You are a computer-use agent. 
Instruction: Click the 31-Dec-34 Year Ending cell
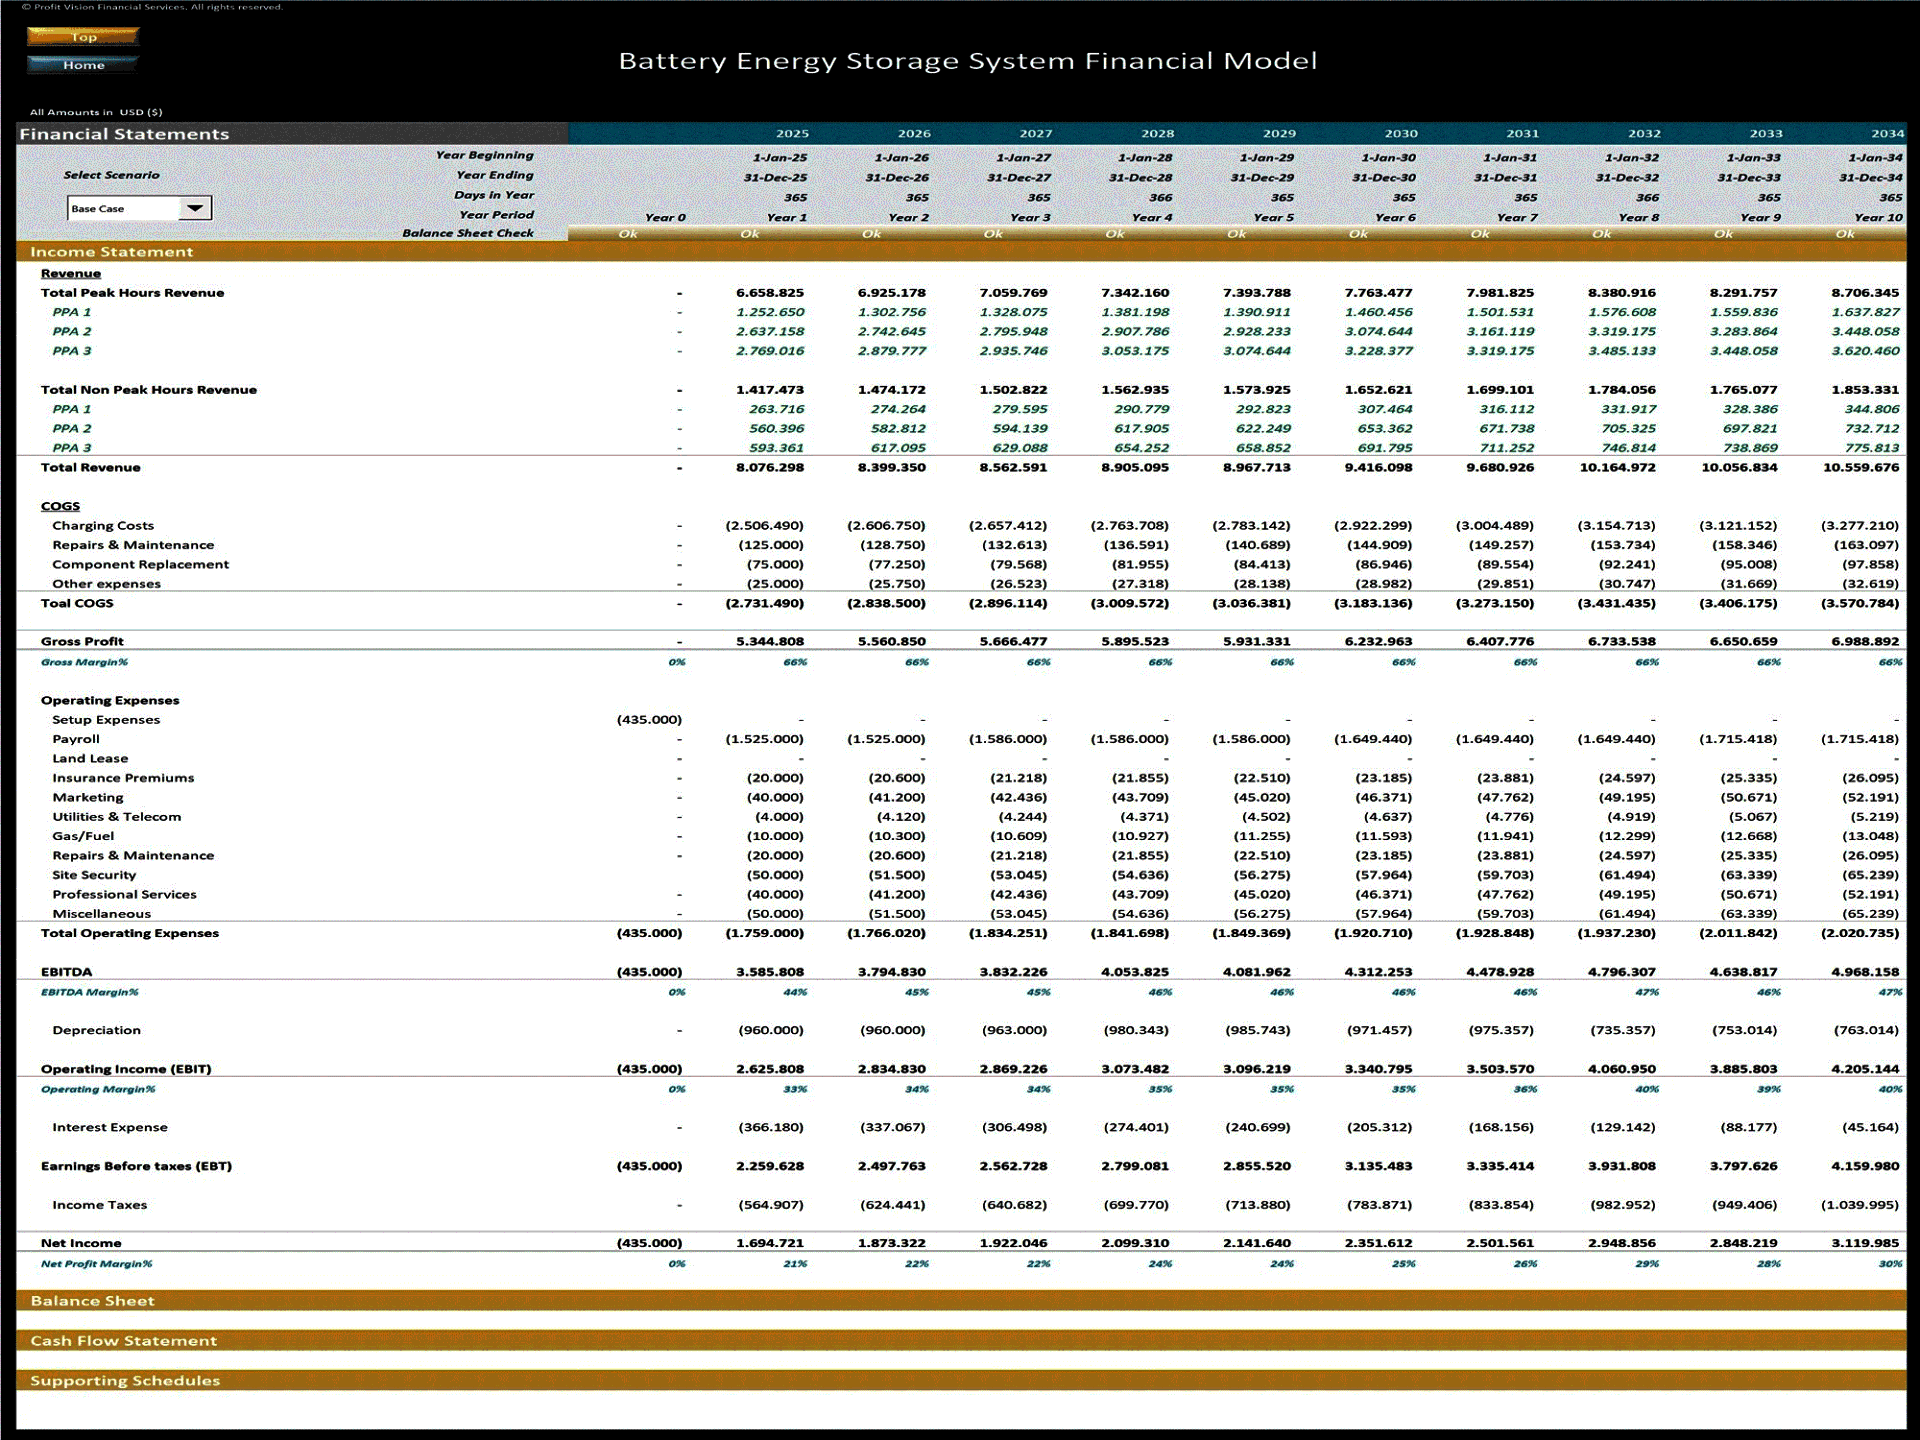(1871, 177)
